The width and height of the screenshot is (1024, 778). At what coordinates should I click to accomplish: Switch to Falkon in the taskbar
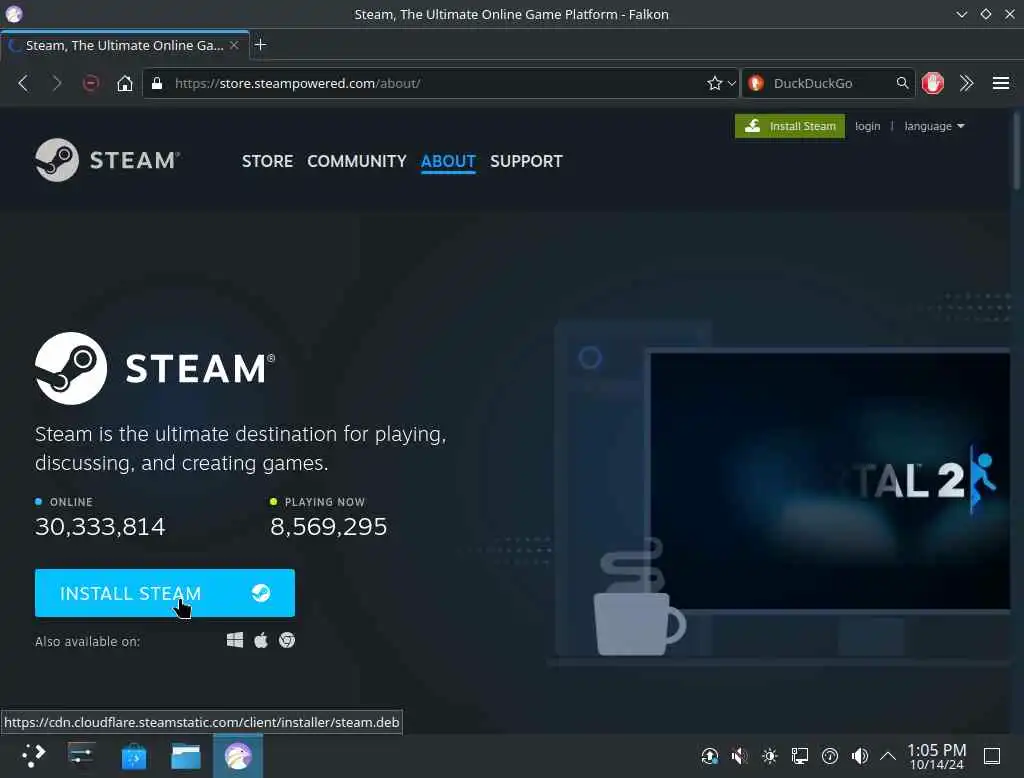tap(238, 756)
